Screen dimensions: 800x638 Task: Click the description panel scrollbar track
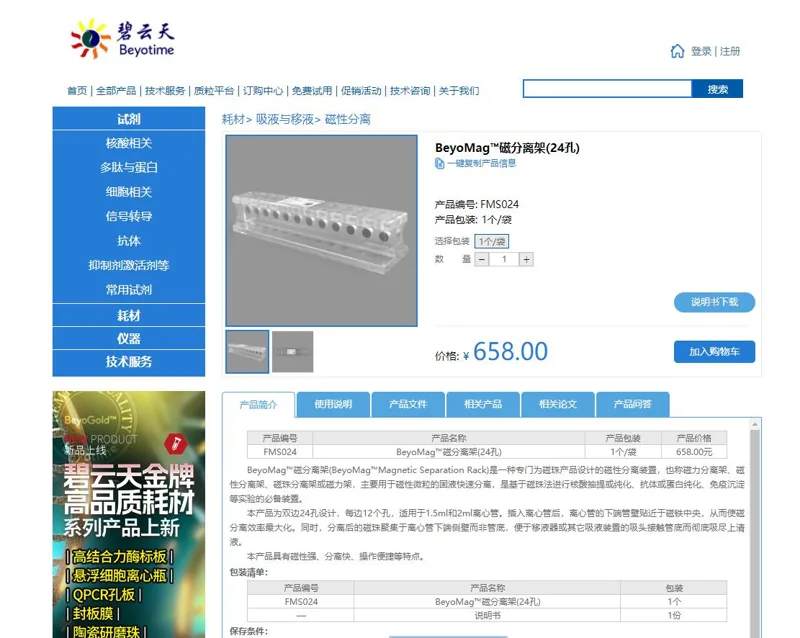pyautogui.click(x=755, y=533)
